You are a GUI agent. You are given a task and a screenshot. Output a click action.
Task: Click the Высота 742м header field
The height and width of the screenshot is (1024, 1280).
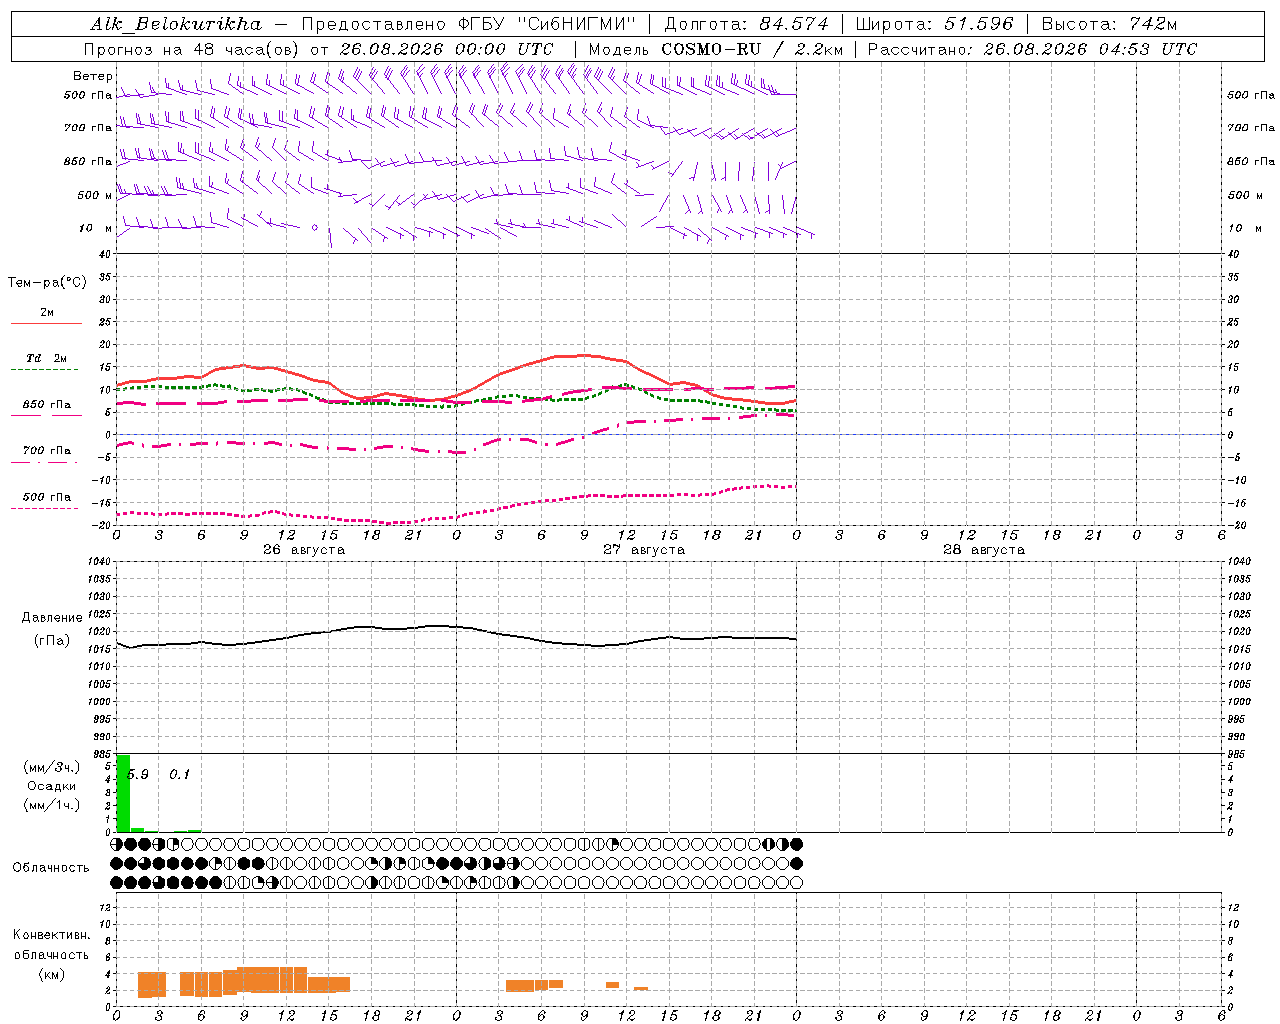(1109, 25)
